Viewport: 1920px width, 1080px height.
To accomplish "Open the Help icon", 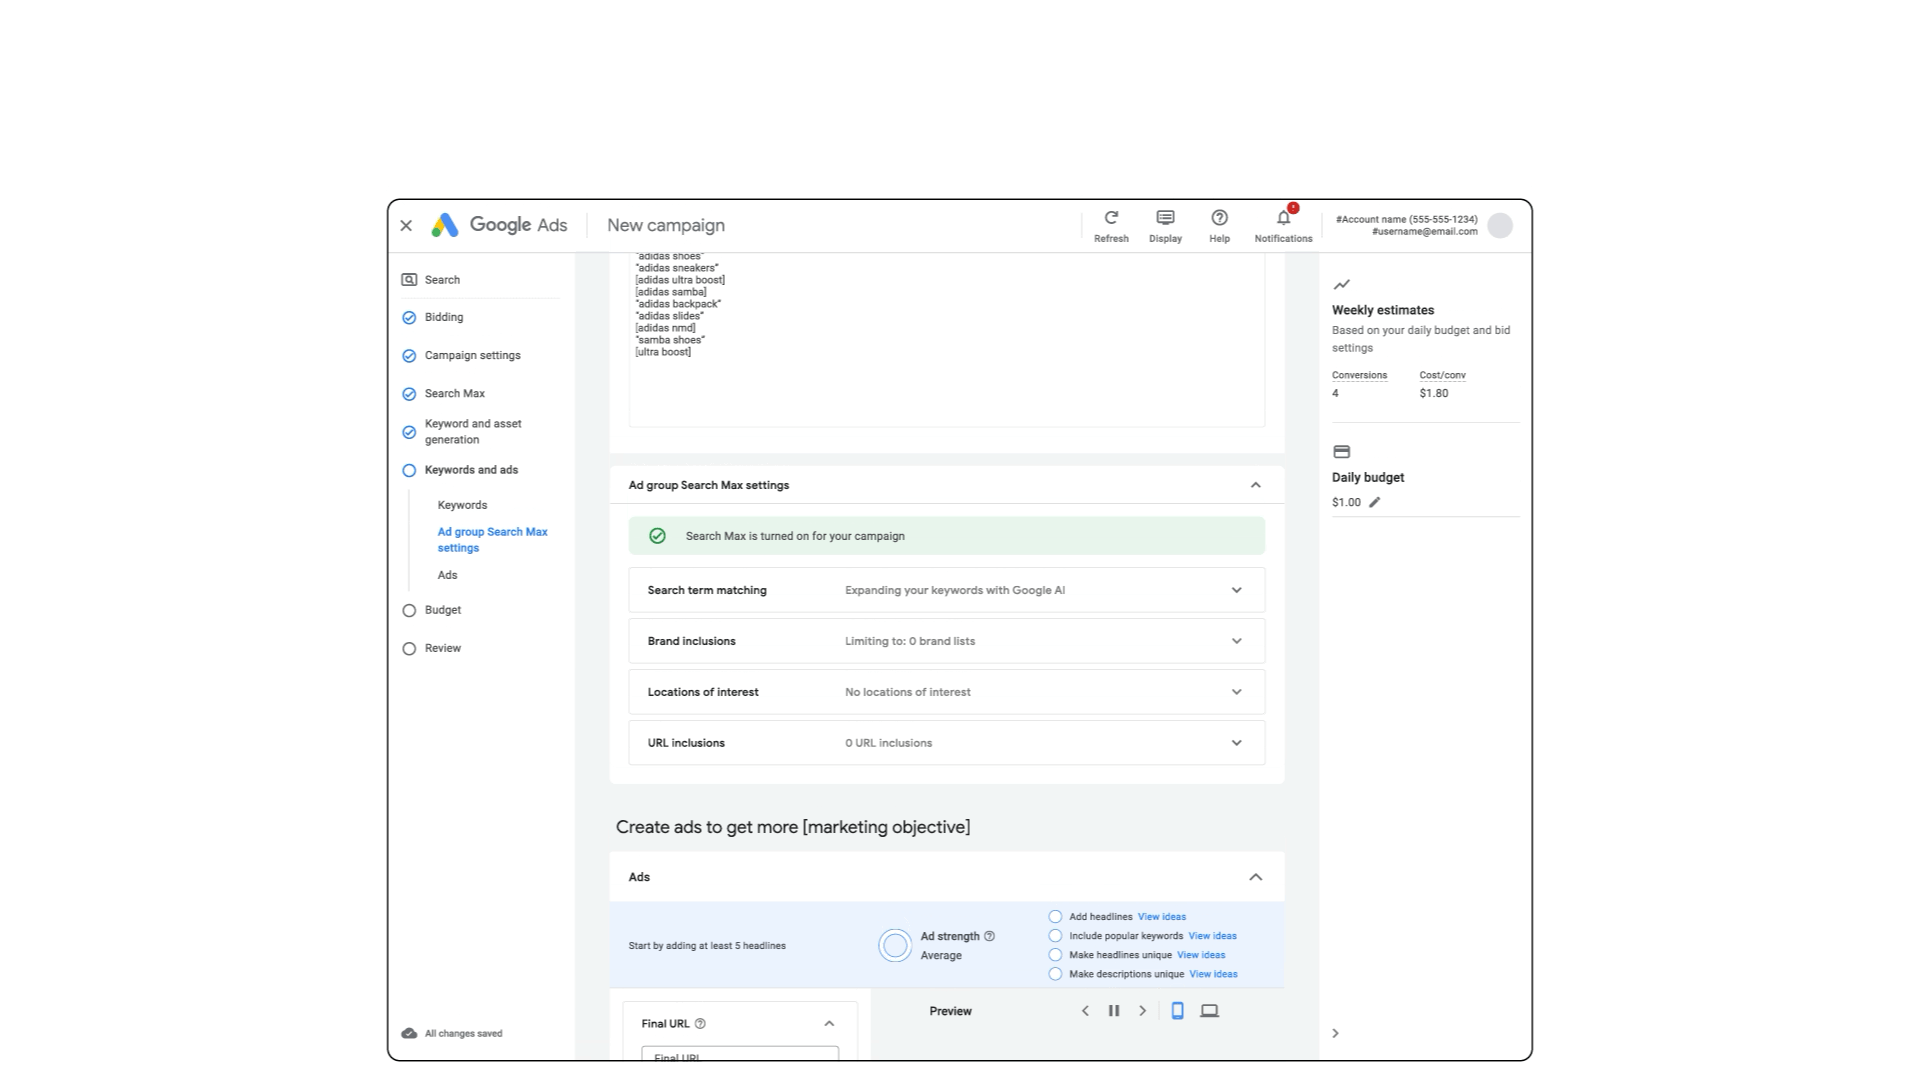I will point(1219,218).
